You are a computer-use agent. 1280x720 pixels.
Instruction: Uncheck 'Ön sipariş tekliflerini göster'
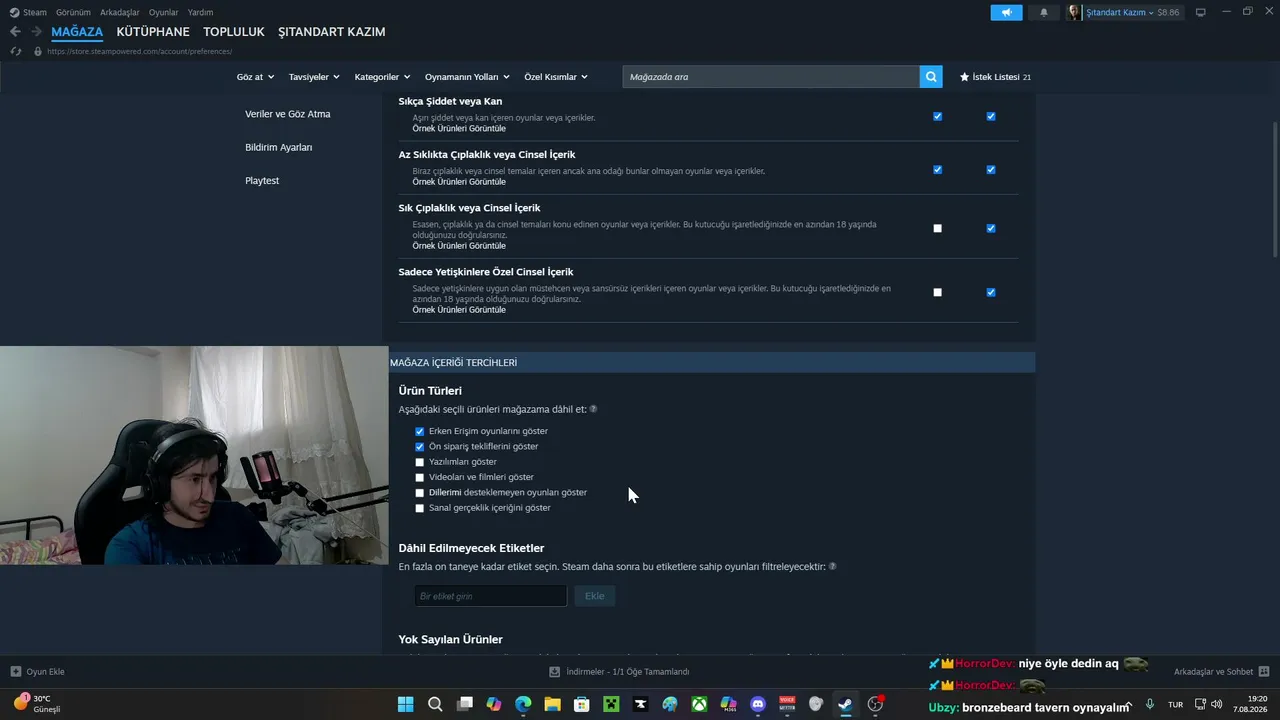click(420, 447)
